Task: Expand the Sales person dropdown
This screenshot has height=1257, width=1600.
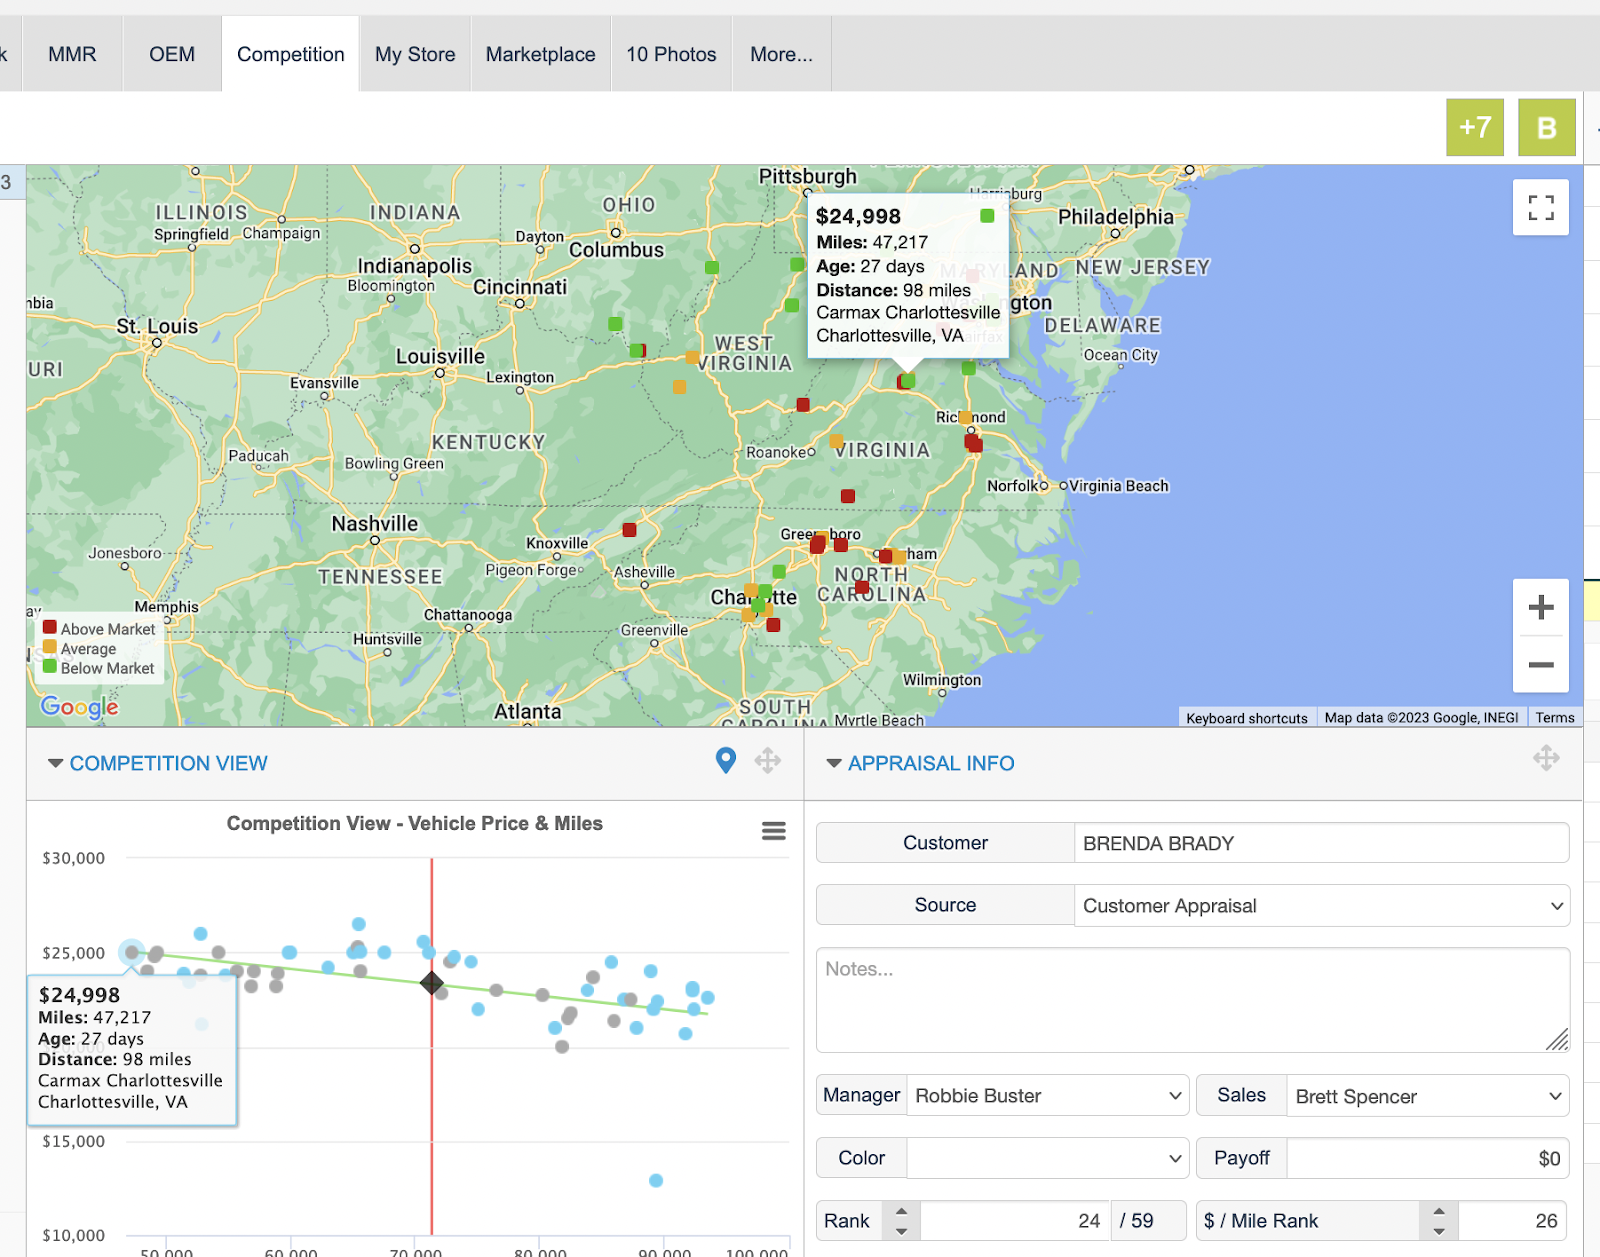Action: click(x=1426, y=1096)
